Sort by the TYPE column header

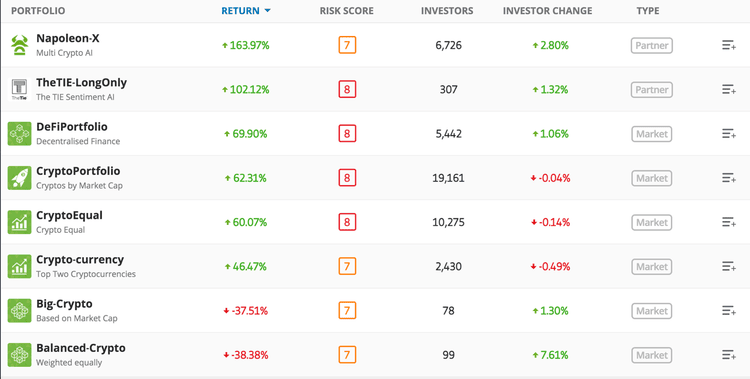pos(648,11)
